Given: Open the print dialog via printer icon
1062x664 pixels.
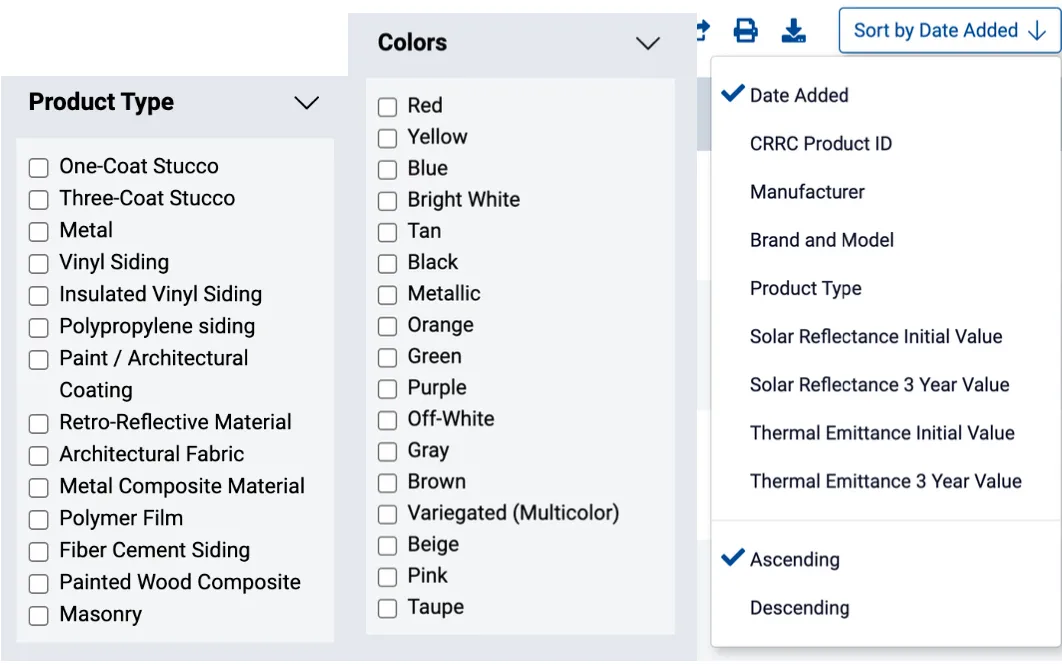Looking at the screenshot, I should tap(745, 30).
